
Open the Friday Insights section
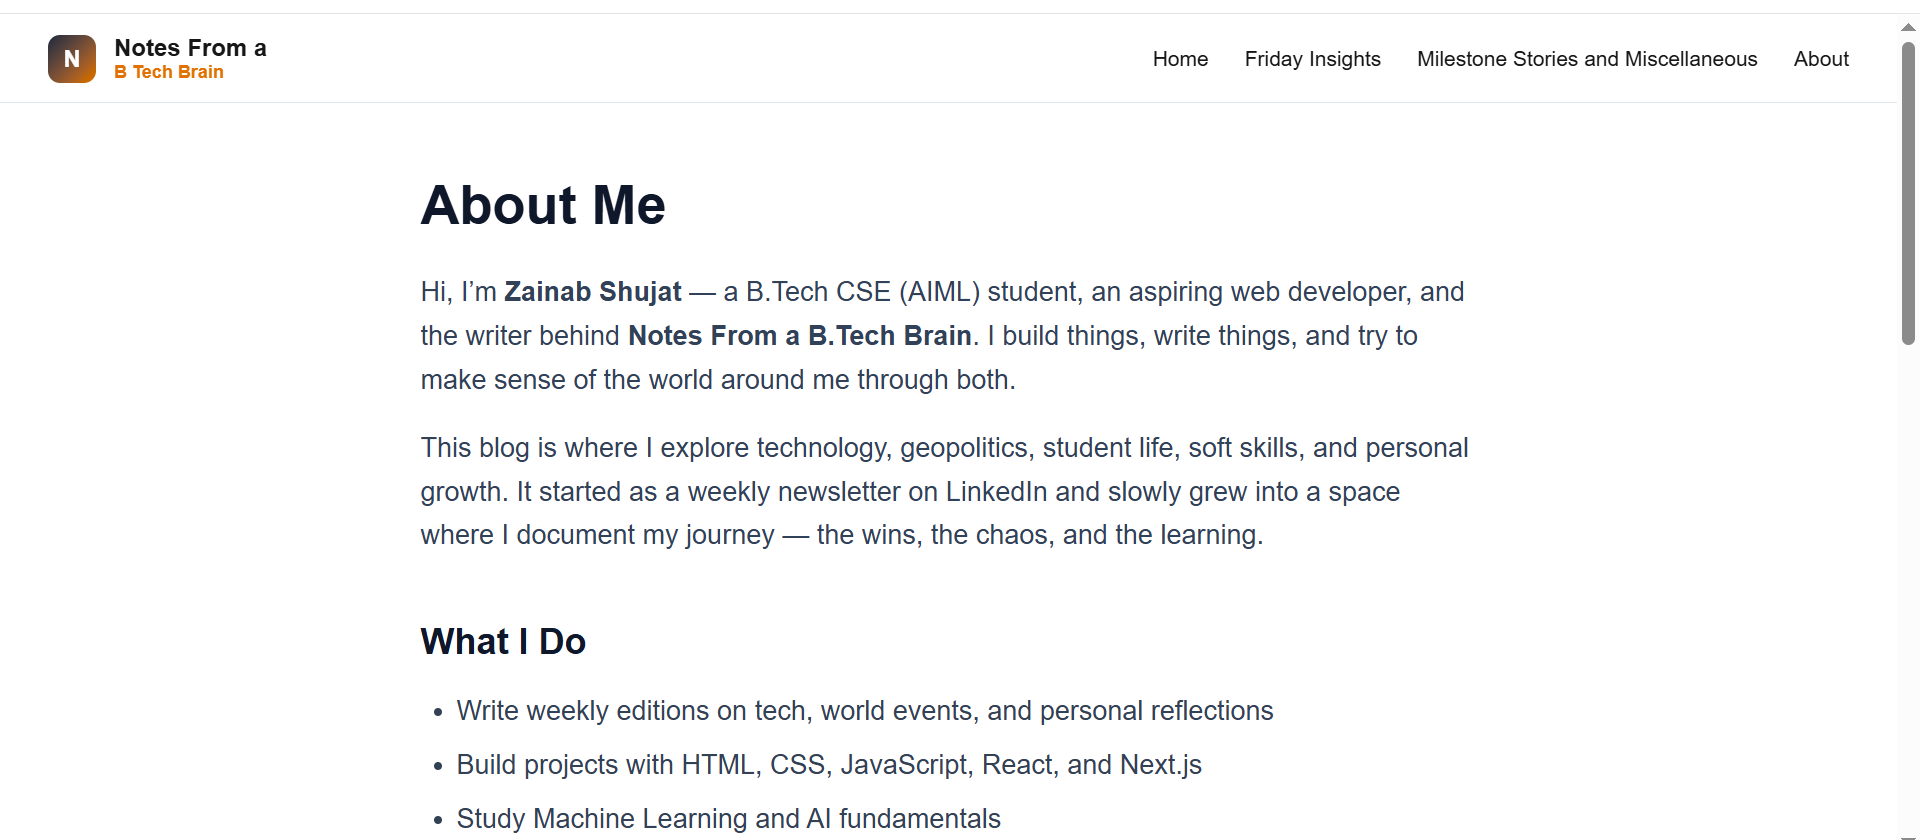pyautogui.click(x=1312, y=59)
